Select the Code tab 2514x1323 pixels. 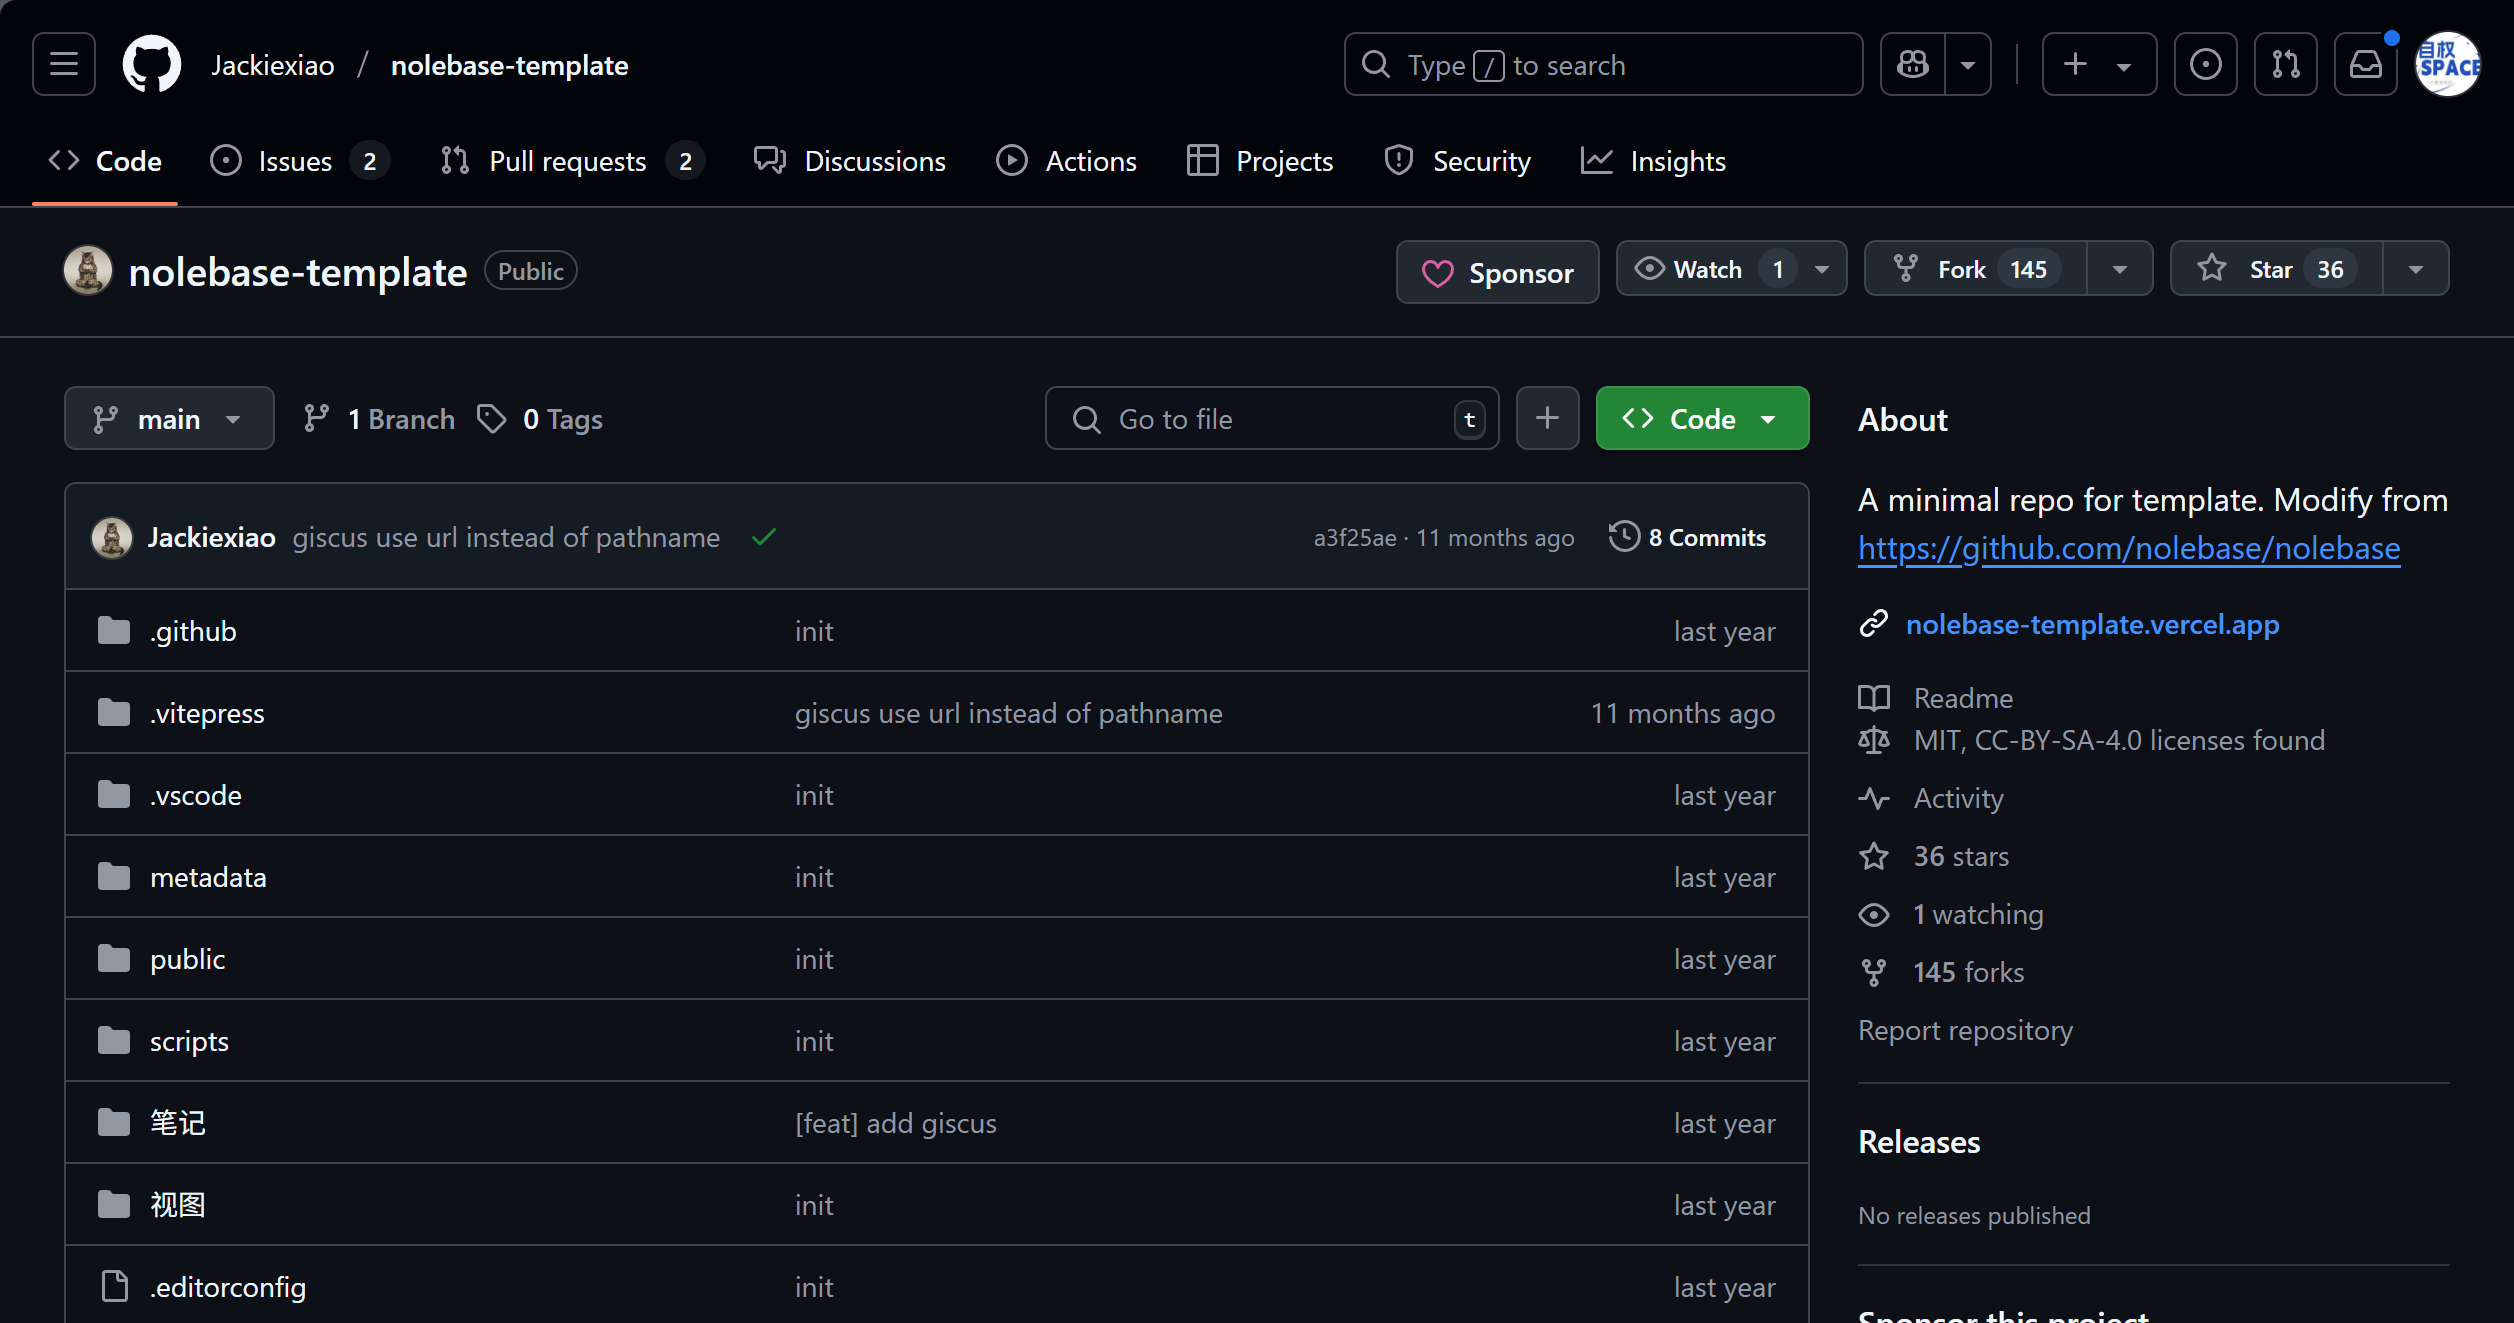click(x=105, y=161)
